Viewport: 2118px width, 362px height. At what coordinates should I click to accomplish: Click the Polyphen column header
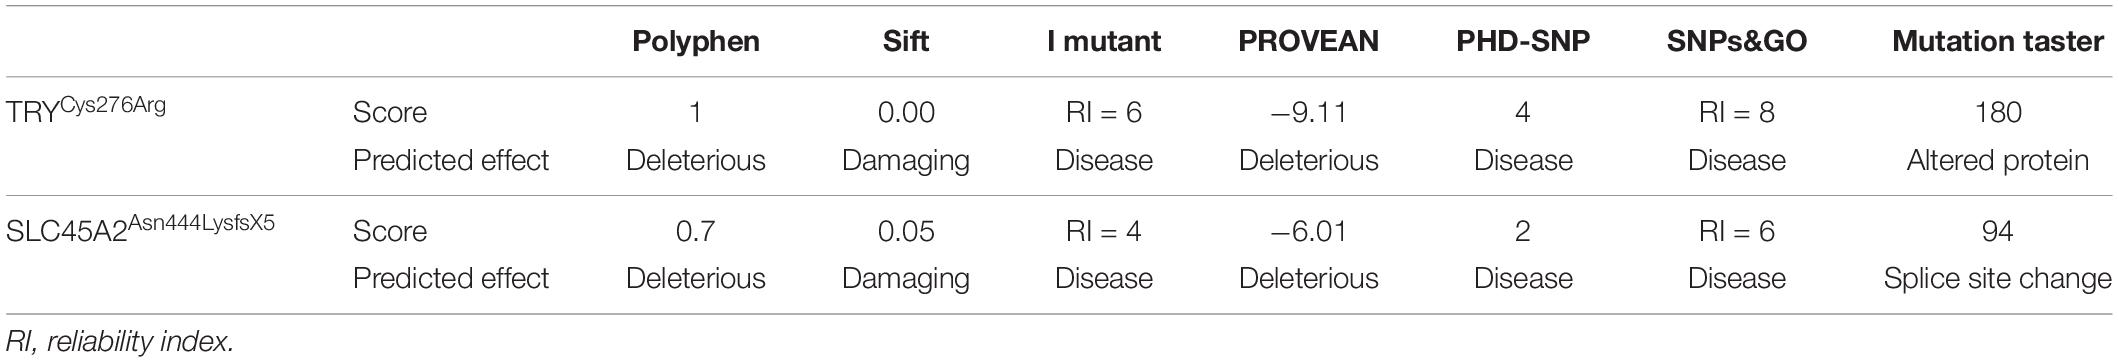[695, 42]
